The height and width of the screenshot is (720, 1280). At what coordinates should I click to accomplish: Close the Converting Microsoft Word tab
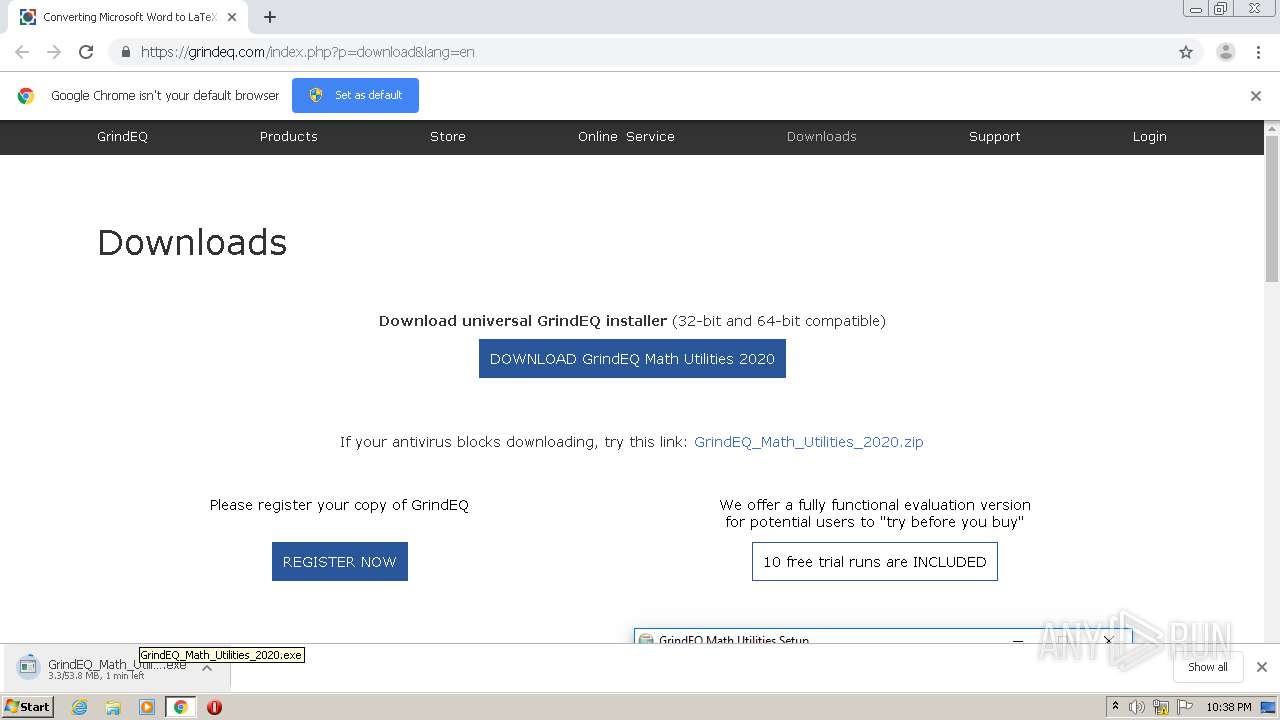[232, 17]
